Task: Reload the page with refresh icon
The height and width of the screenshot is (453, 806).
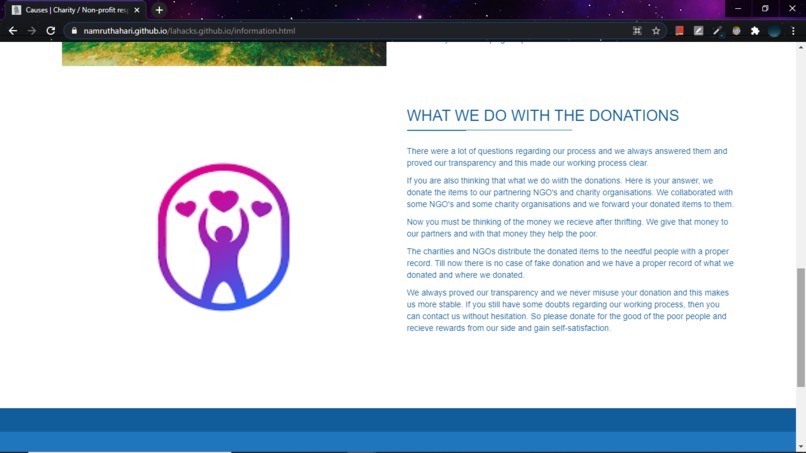Action: click(50, 31)
